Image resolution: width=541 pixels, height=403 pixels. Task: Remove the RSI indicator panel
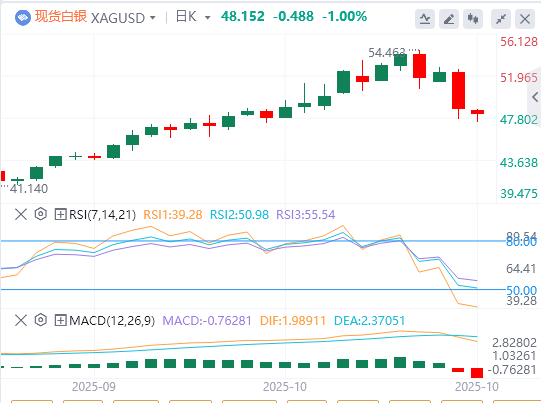[21, 214]
